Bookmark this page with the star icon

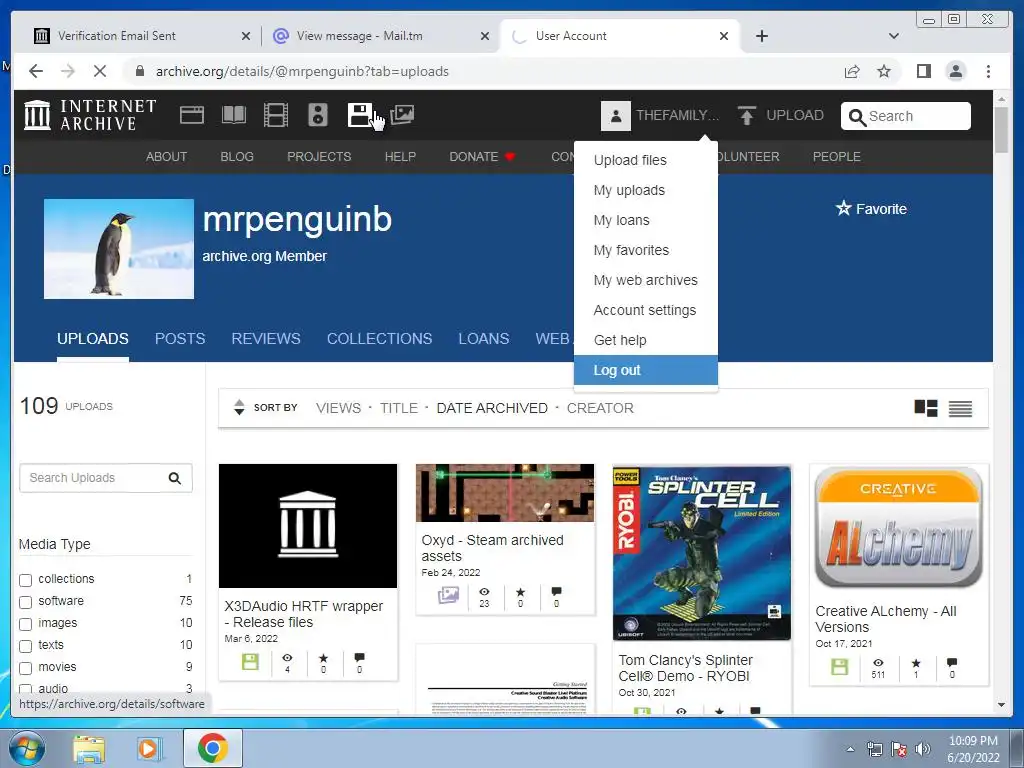click(884, 71)
